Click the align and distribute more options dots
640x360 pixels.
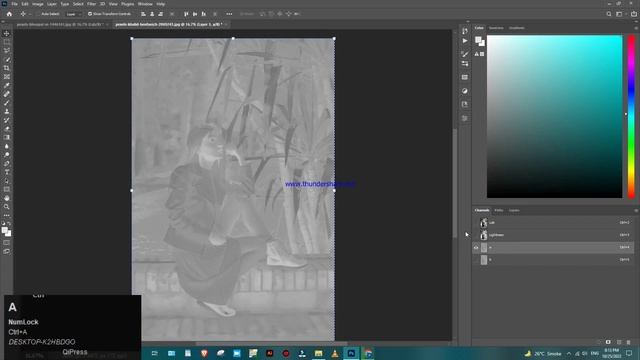tap(229, 14)
